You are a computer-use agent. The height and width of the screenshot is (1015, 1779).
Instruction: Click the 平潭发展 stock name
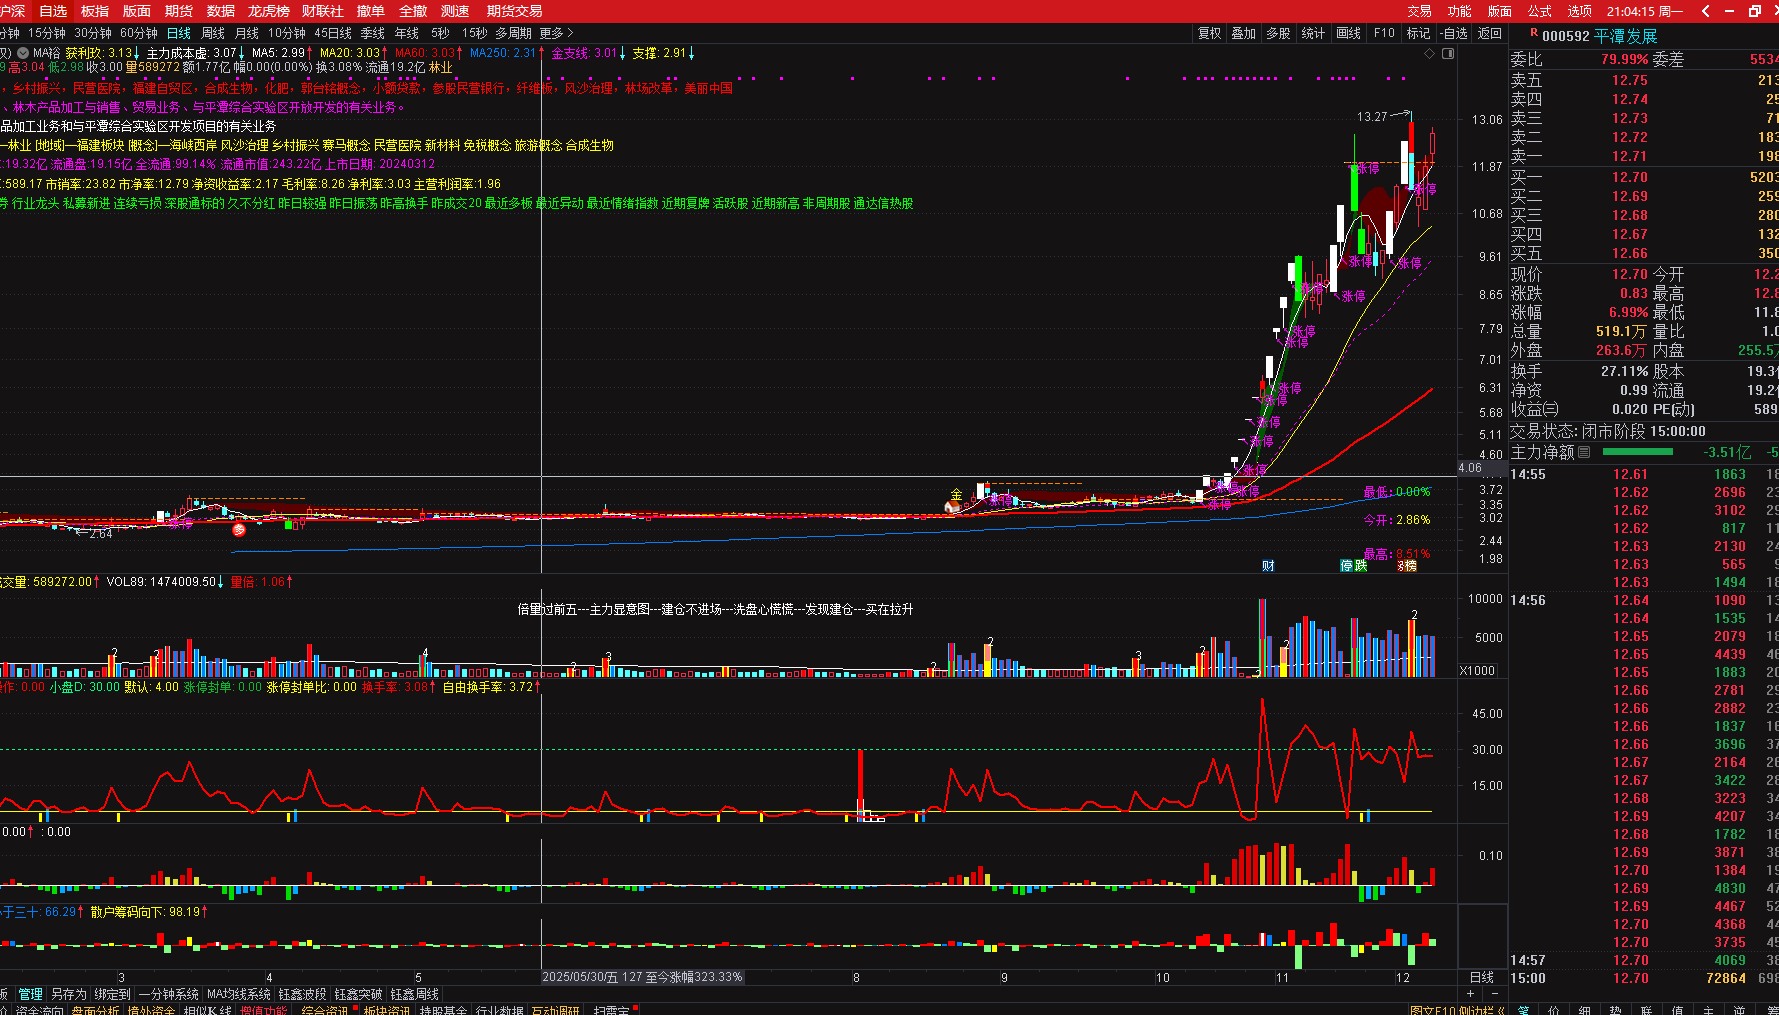click(1625, 36)
